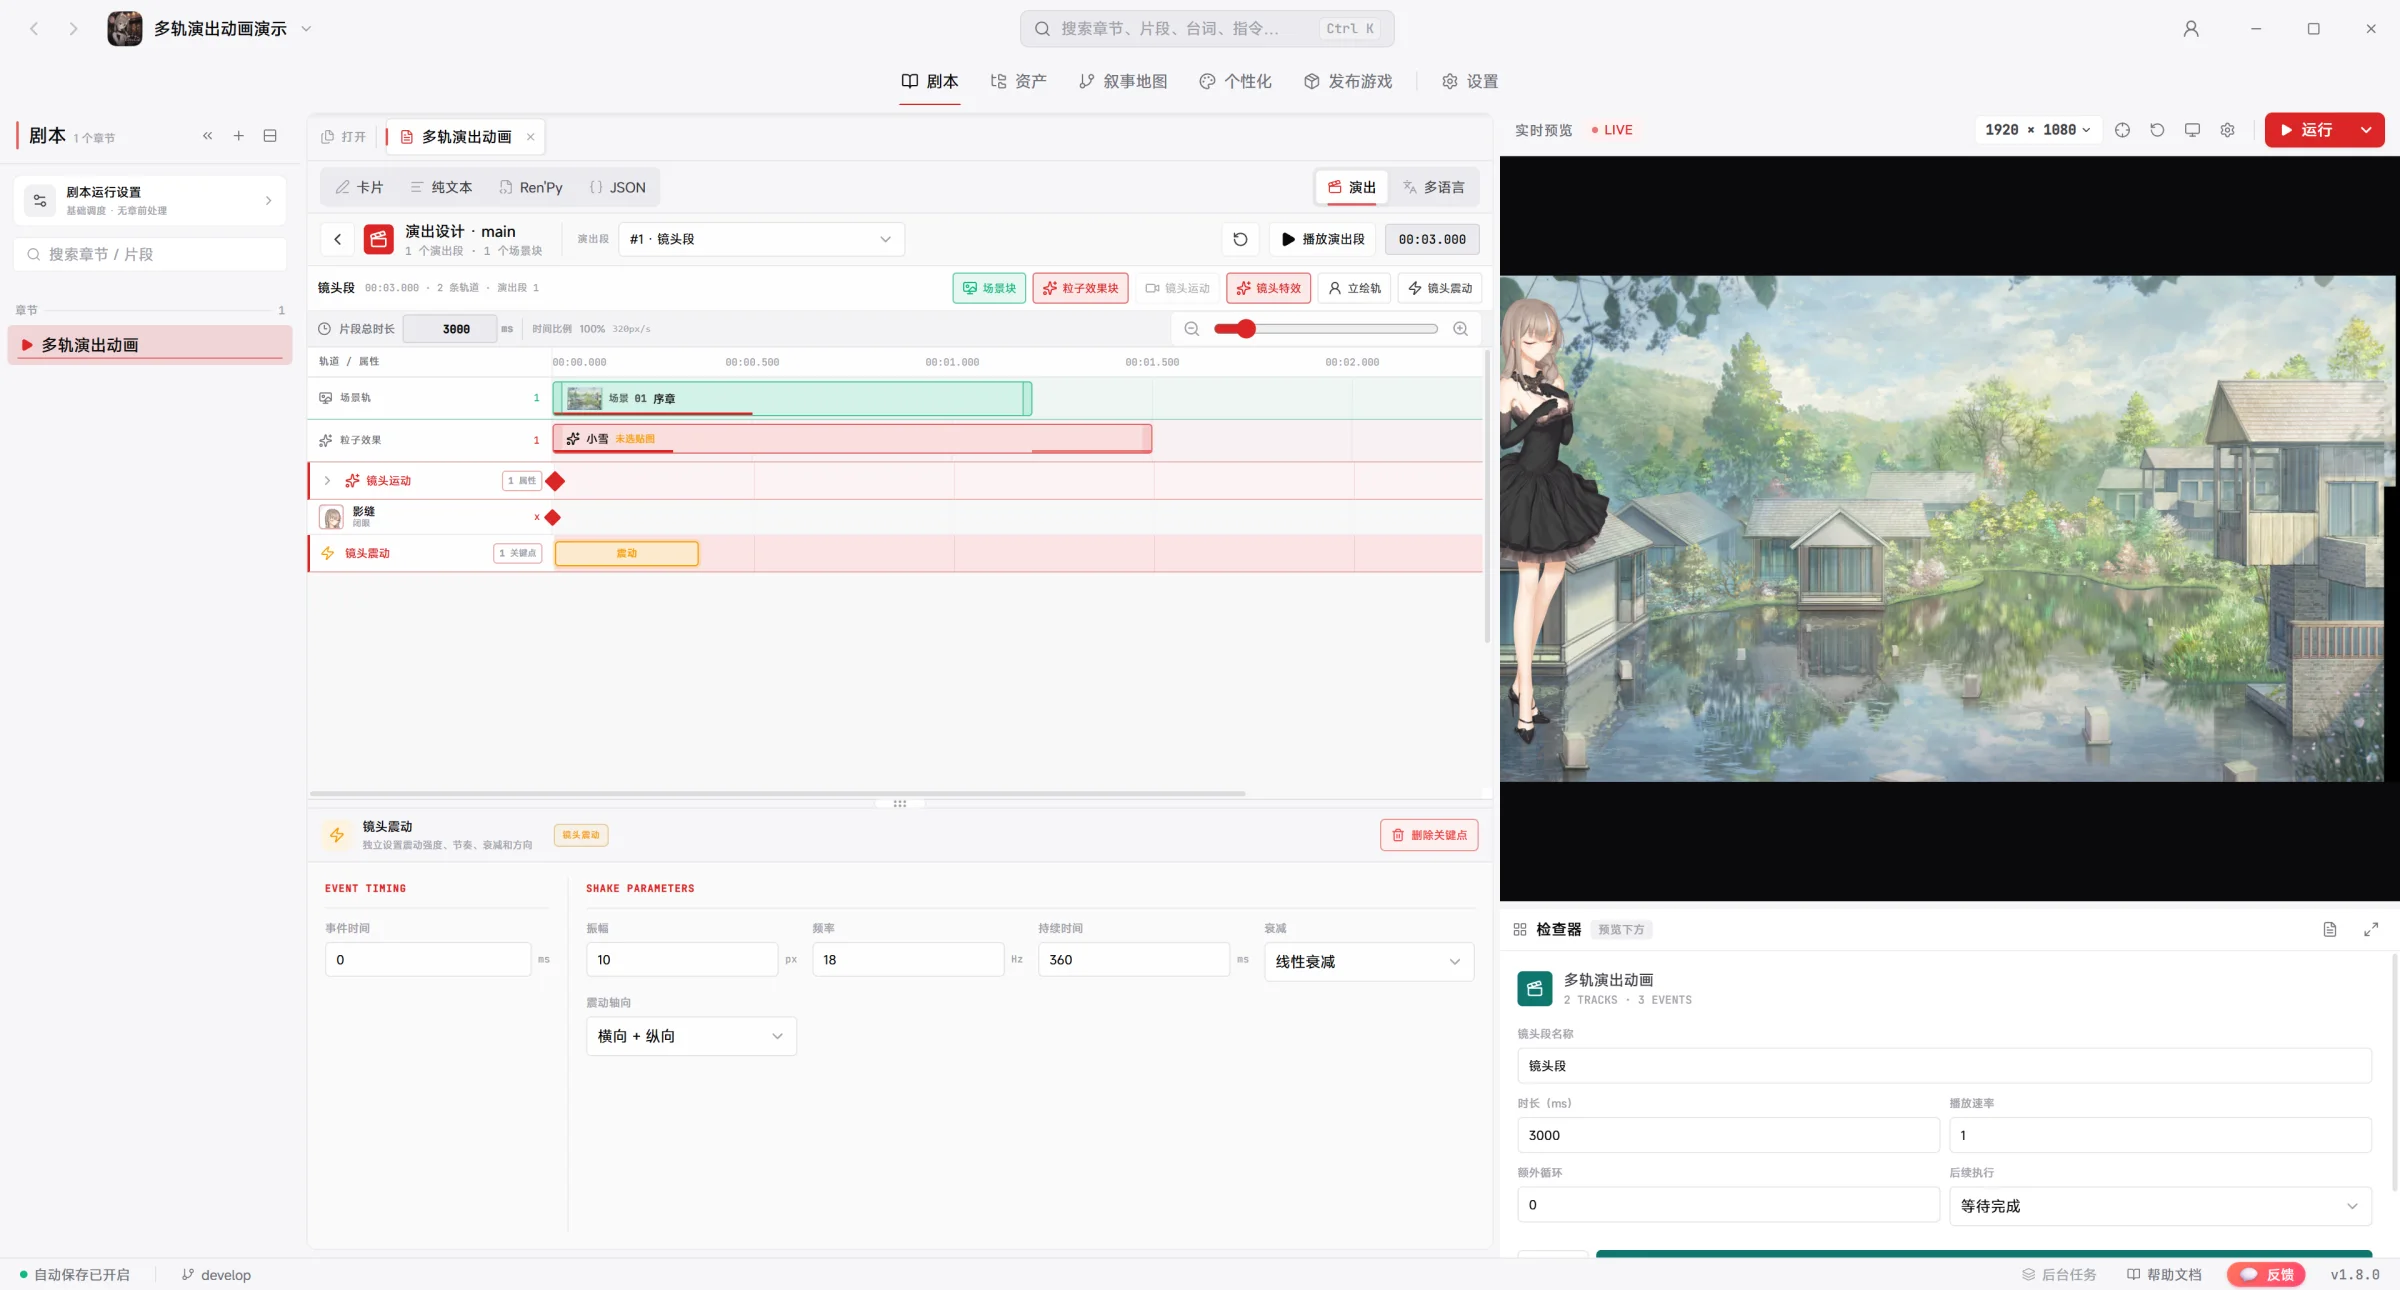Click the zoom-out magnifier on the timeline
The image size is (2400, 1290).
pos(1191,329)
